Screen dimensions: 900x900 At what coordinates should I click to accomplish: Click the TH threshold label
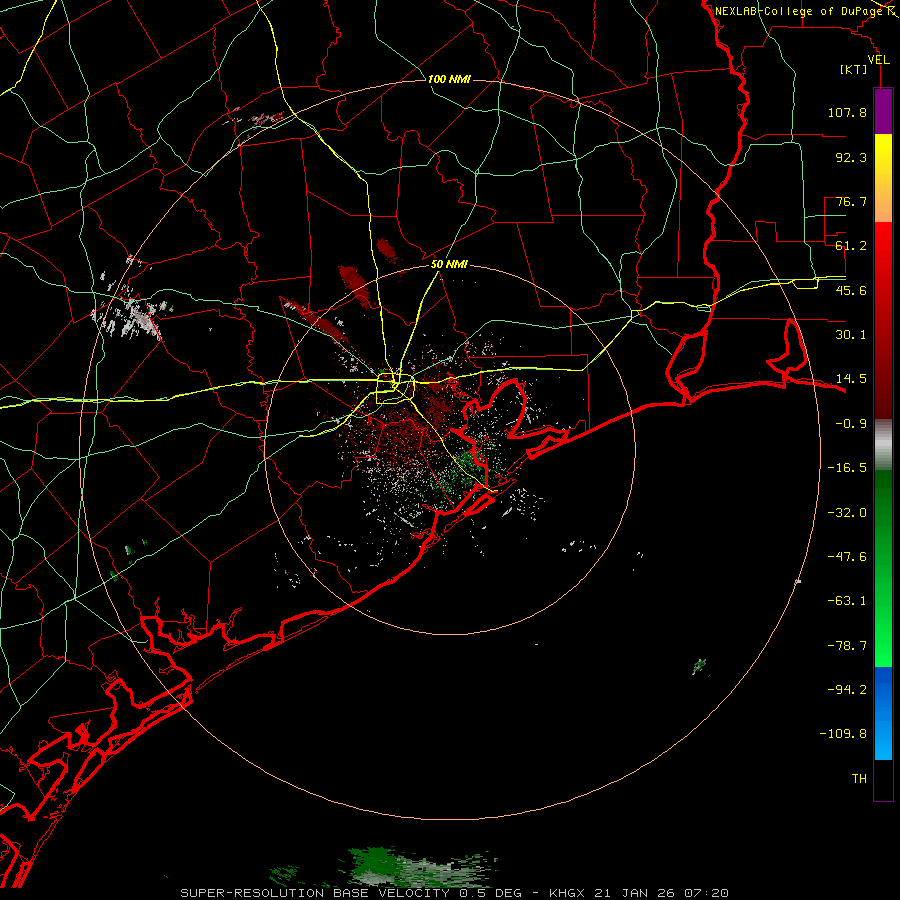[859, 779]
